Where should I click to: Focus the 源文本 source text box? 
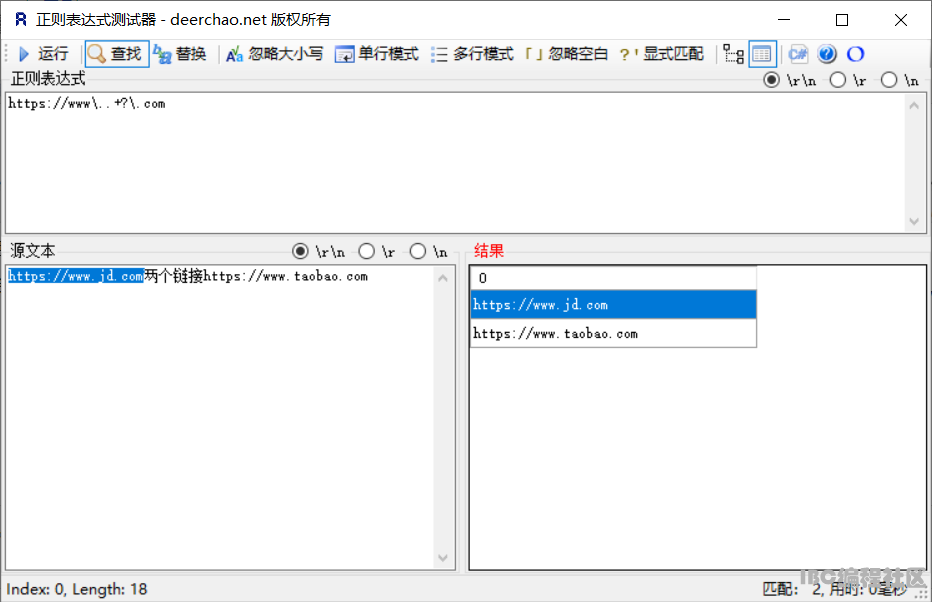point(221,417)
